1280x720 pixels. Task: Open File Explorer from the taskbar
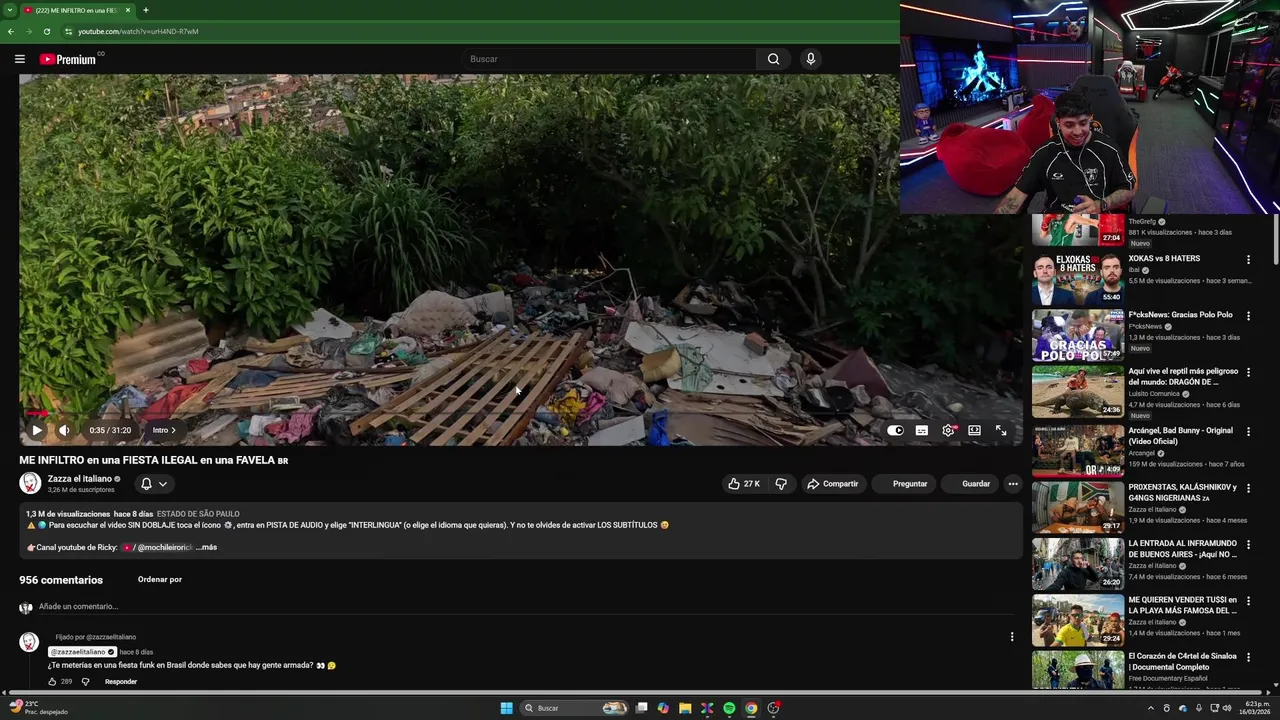[685, 708]
